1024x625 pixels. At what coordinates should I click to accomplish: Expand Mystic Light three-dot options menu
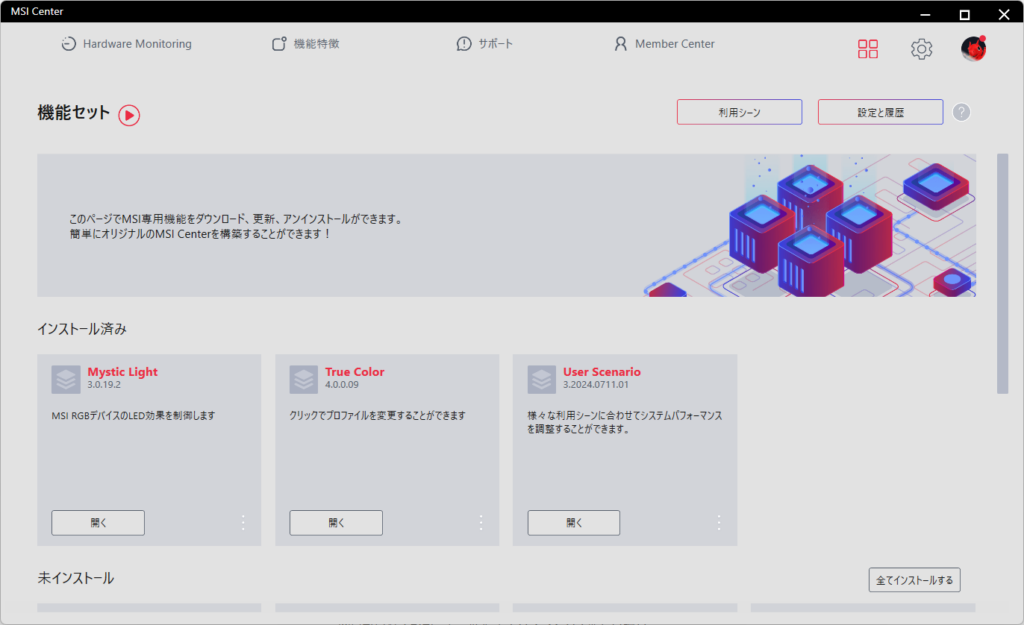(242, 522)
